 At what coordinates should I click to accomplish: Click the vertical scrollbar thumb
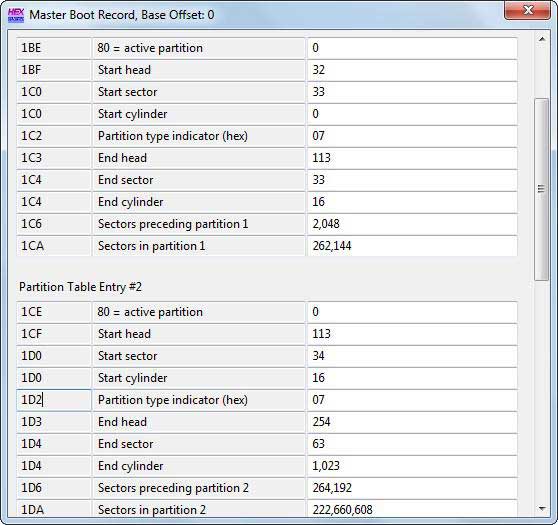[542, 189]
